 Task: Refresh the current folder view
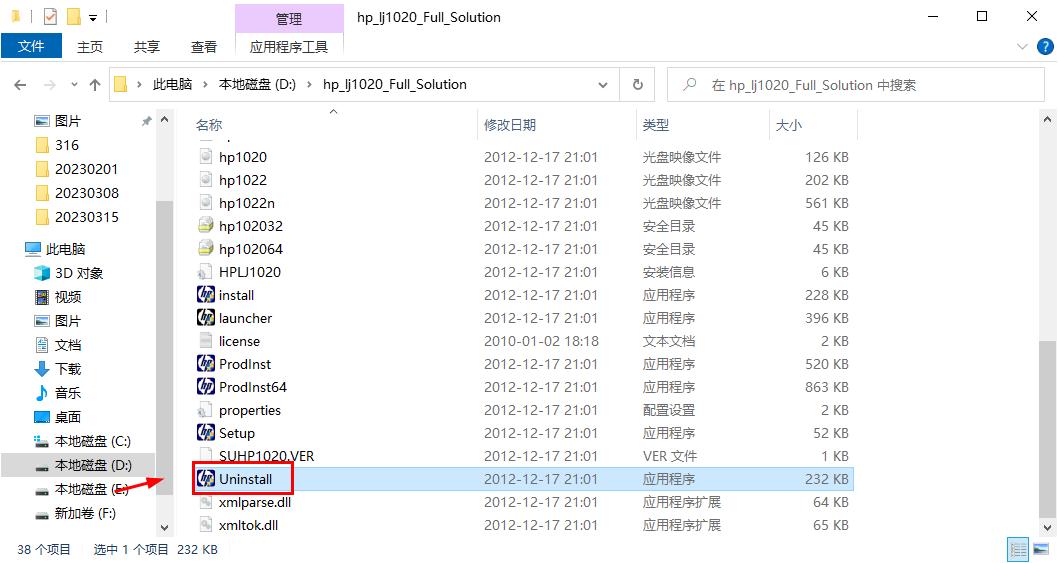pyautogui.click(x=638, y=85)
